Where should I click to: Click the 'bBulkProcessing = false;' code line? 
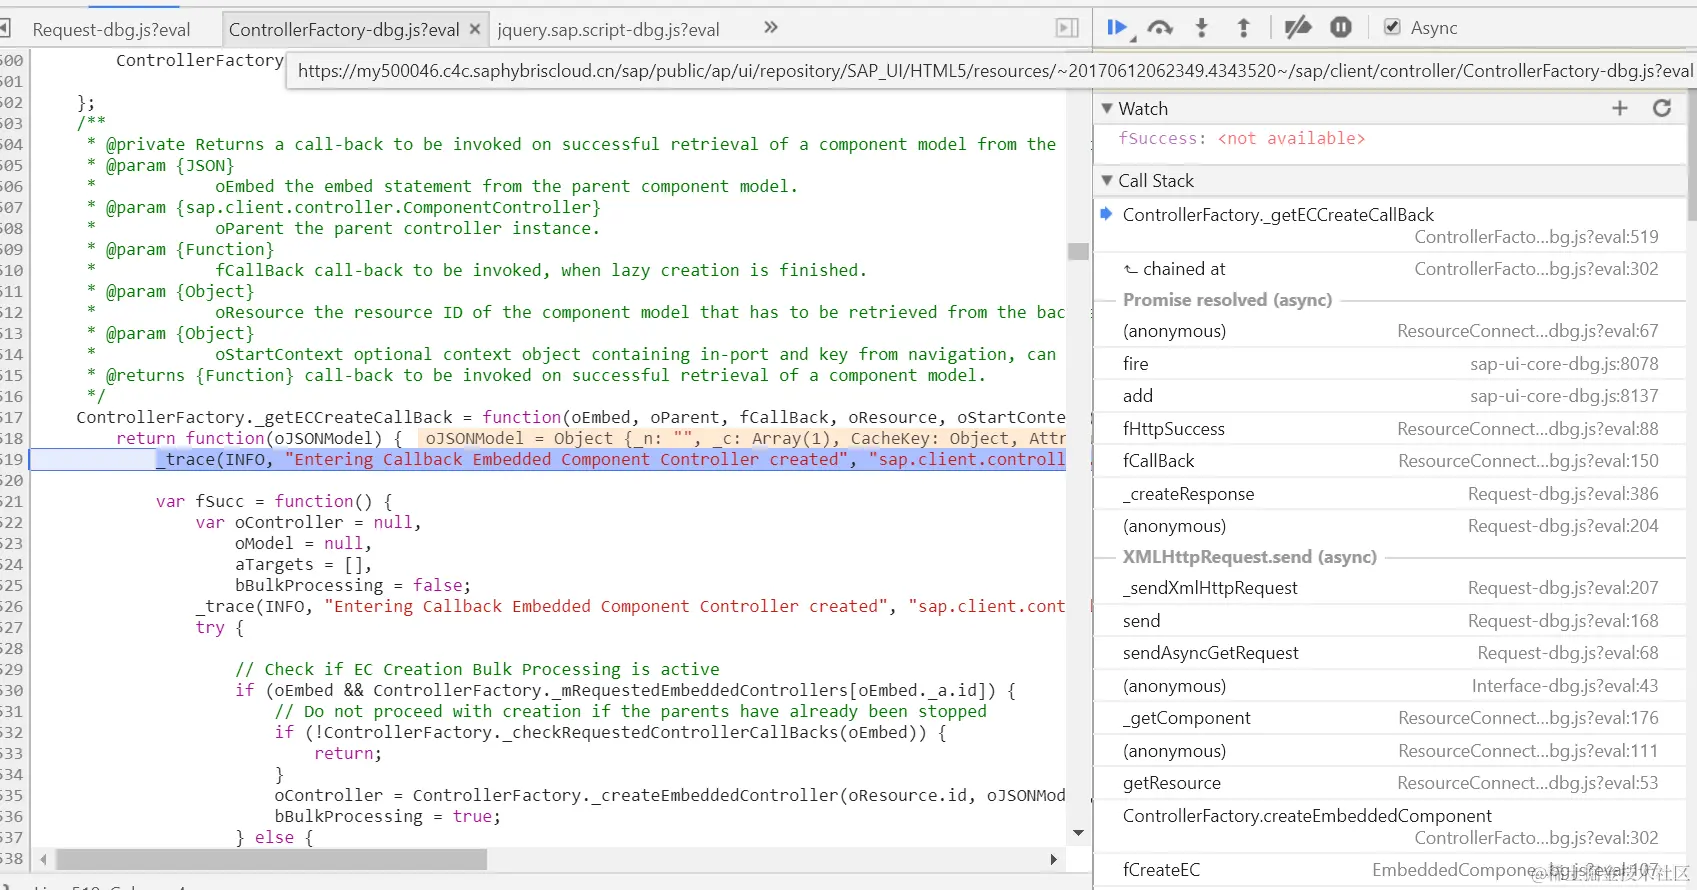353,585
